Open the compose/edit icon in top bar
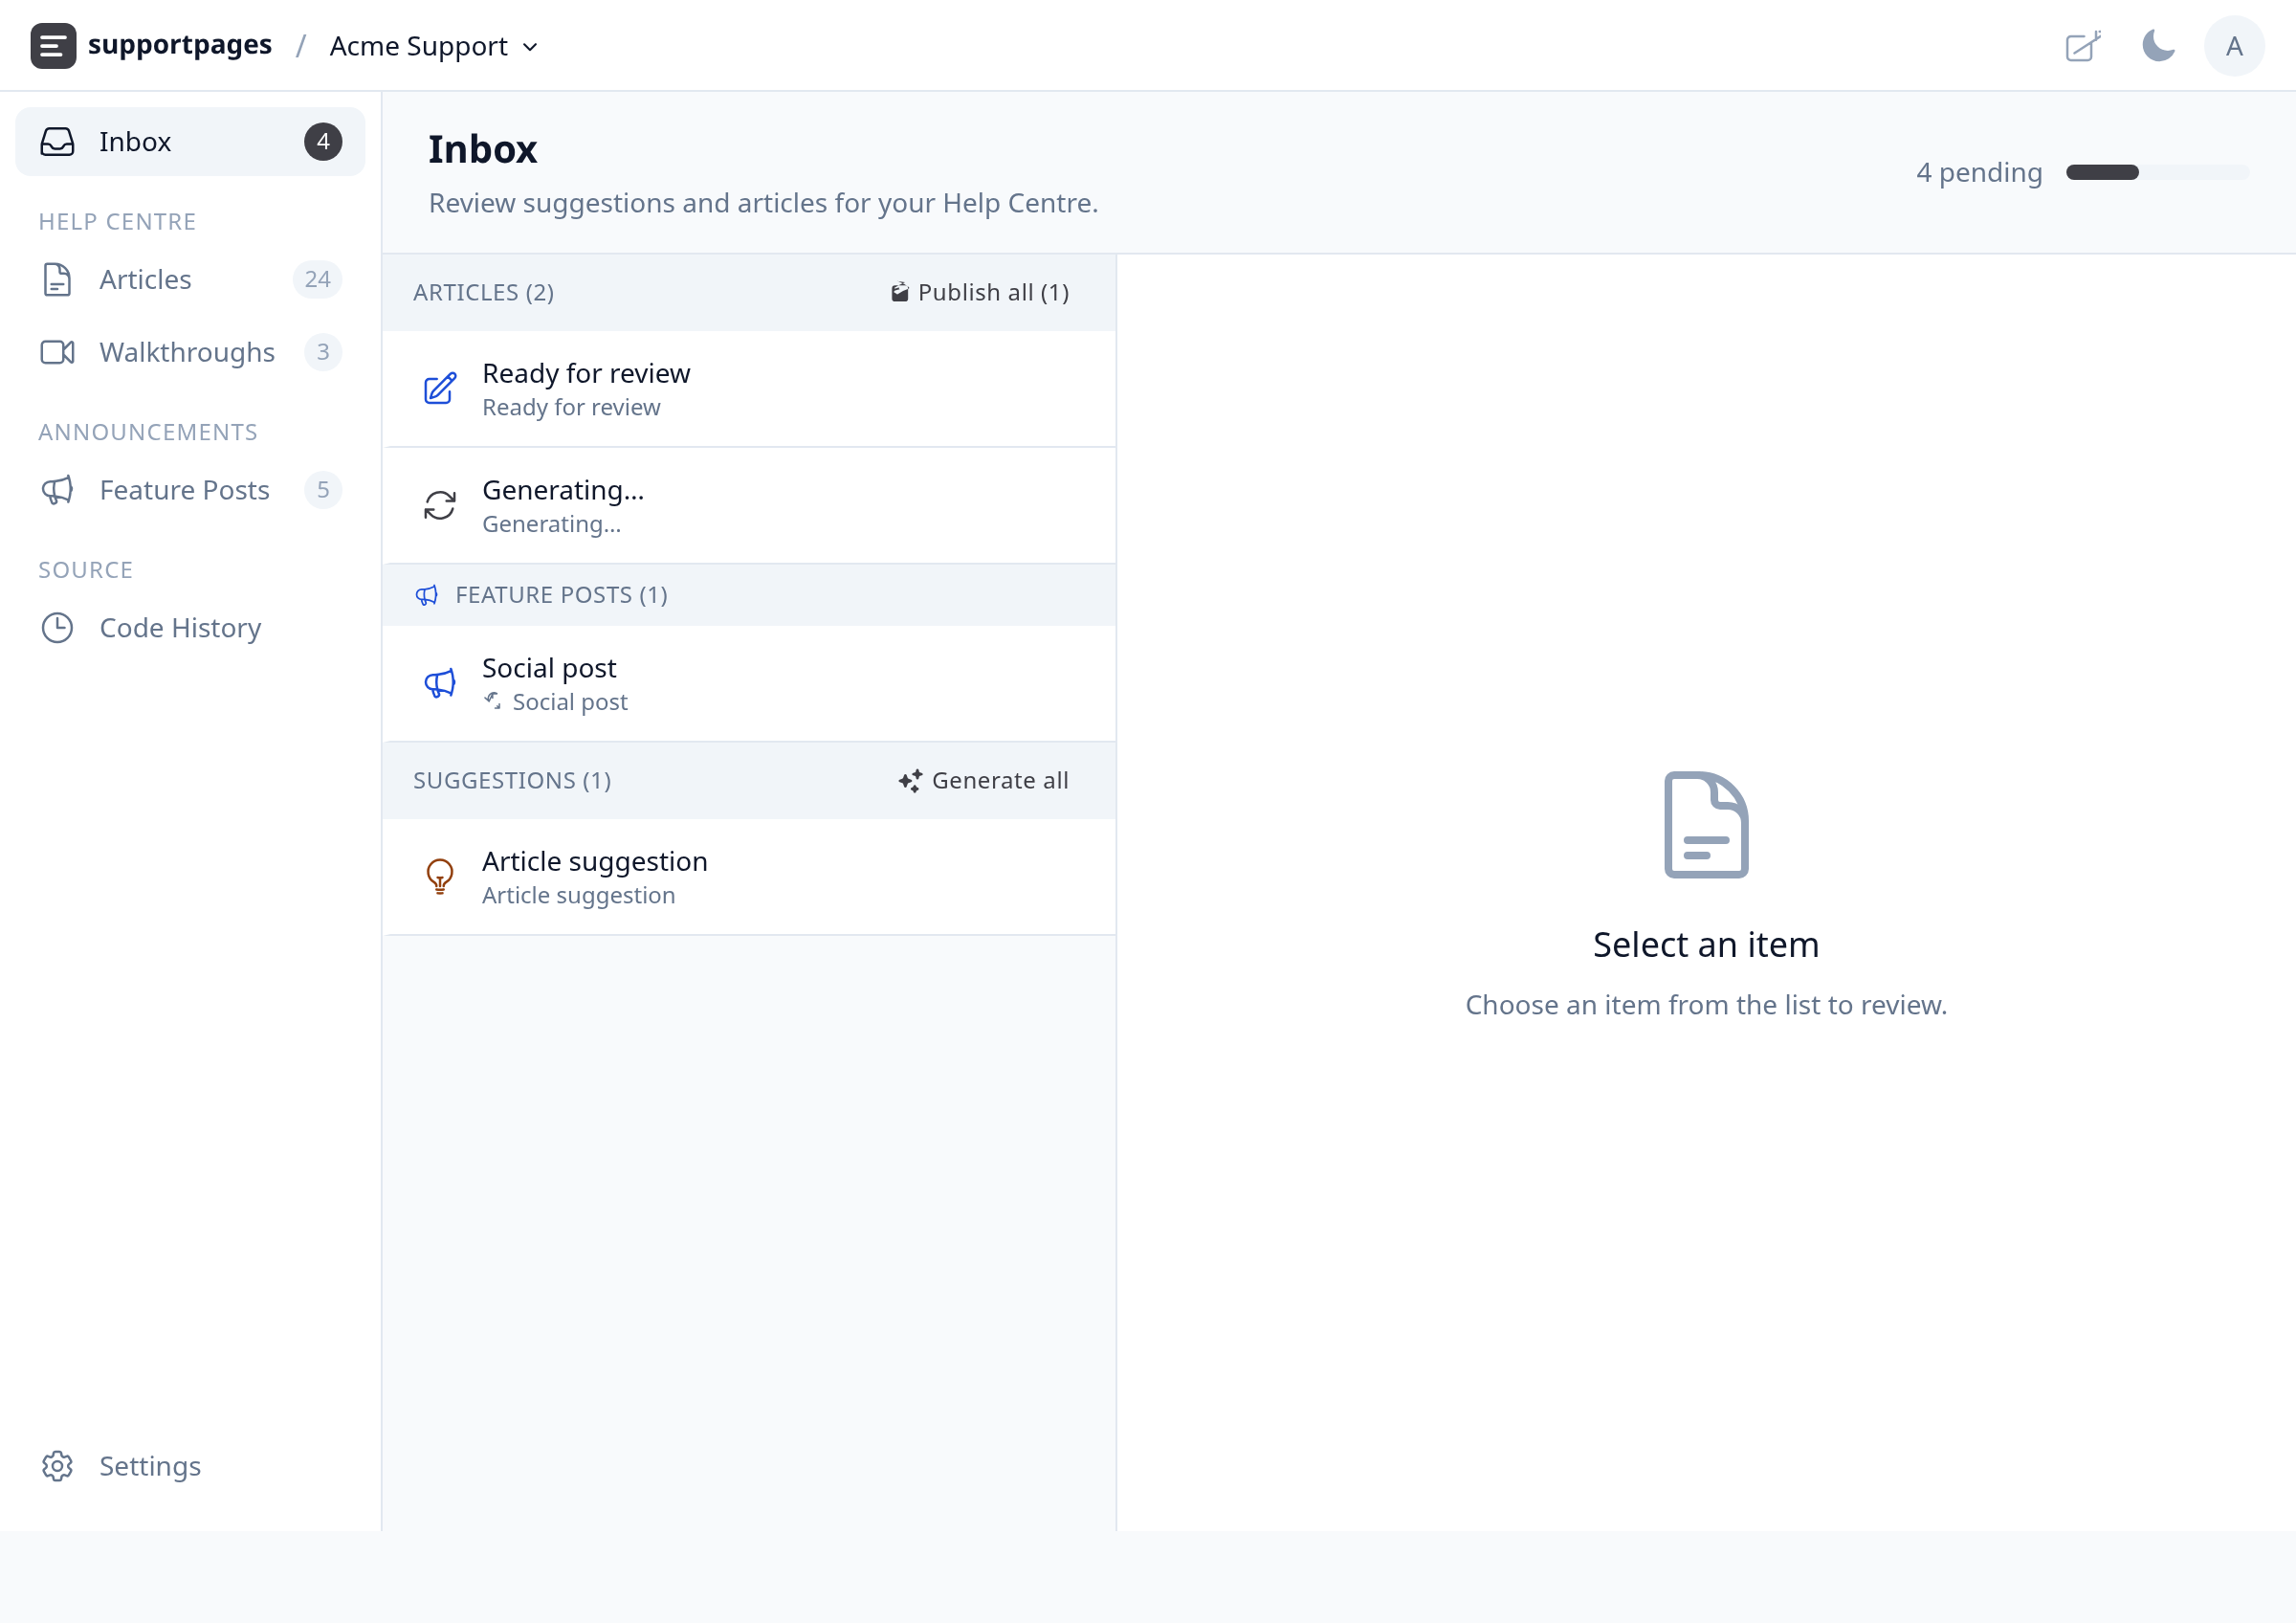 coord(2083,46)
